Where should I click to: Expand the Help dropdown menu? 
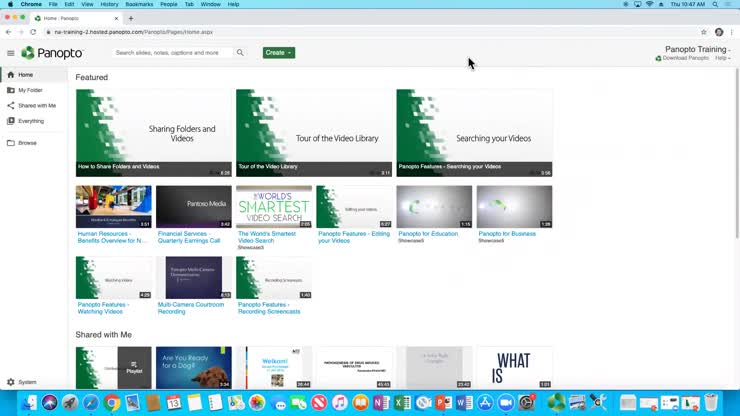pos(723,58)
